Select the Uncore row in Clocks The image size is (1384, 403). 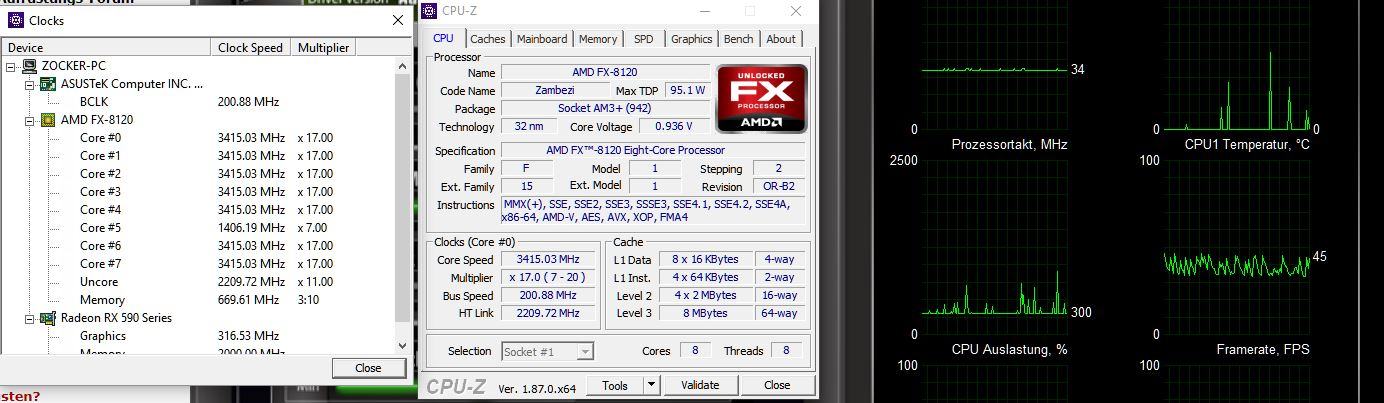coord(198,282)
